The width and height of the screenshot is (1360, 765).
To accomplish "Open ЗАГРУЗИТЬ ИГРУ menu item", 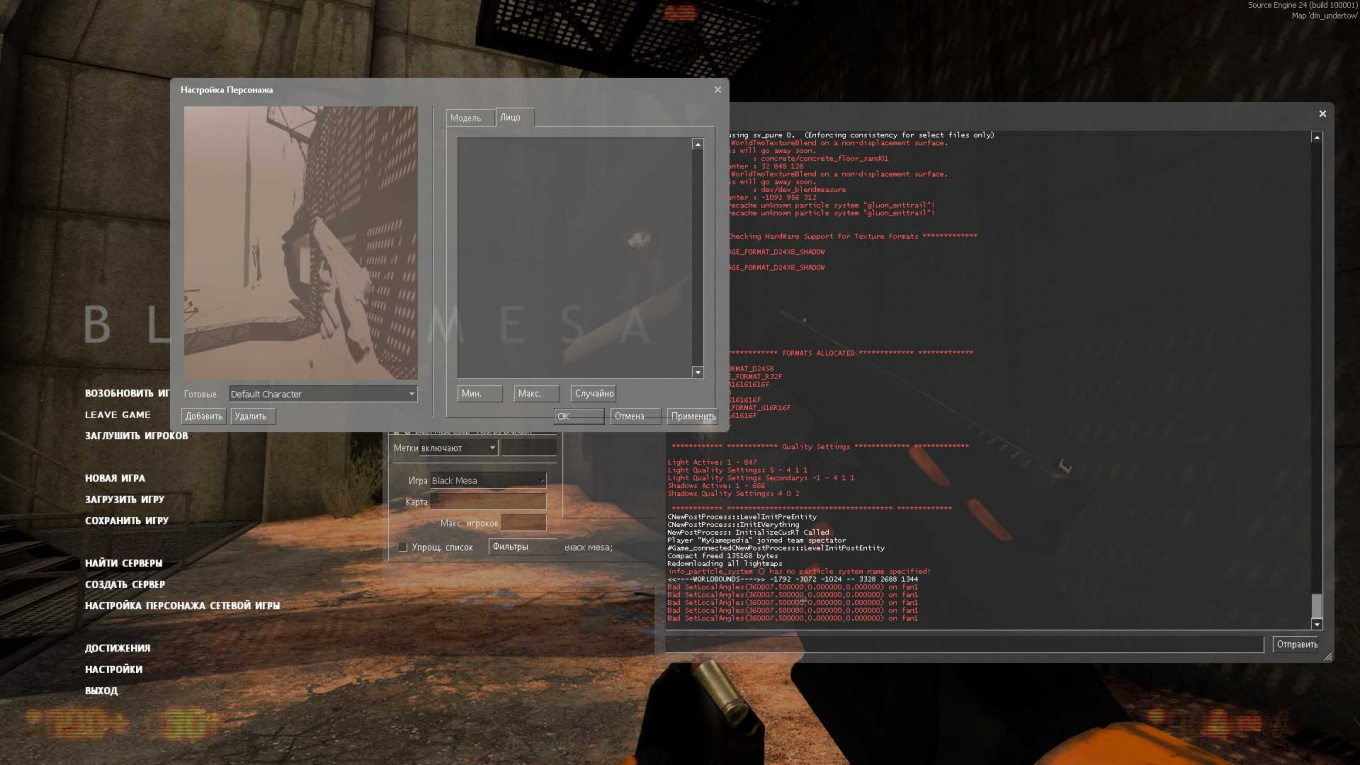I will 125,499.
